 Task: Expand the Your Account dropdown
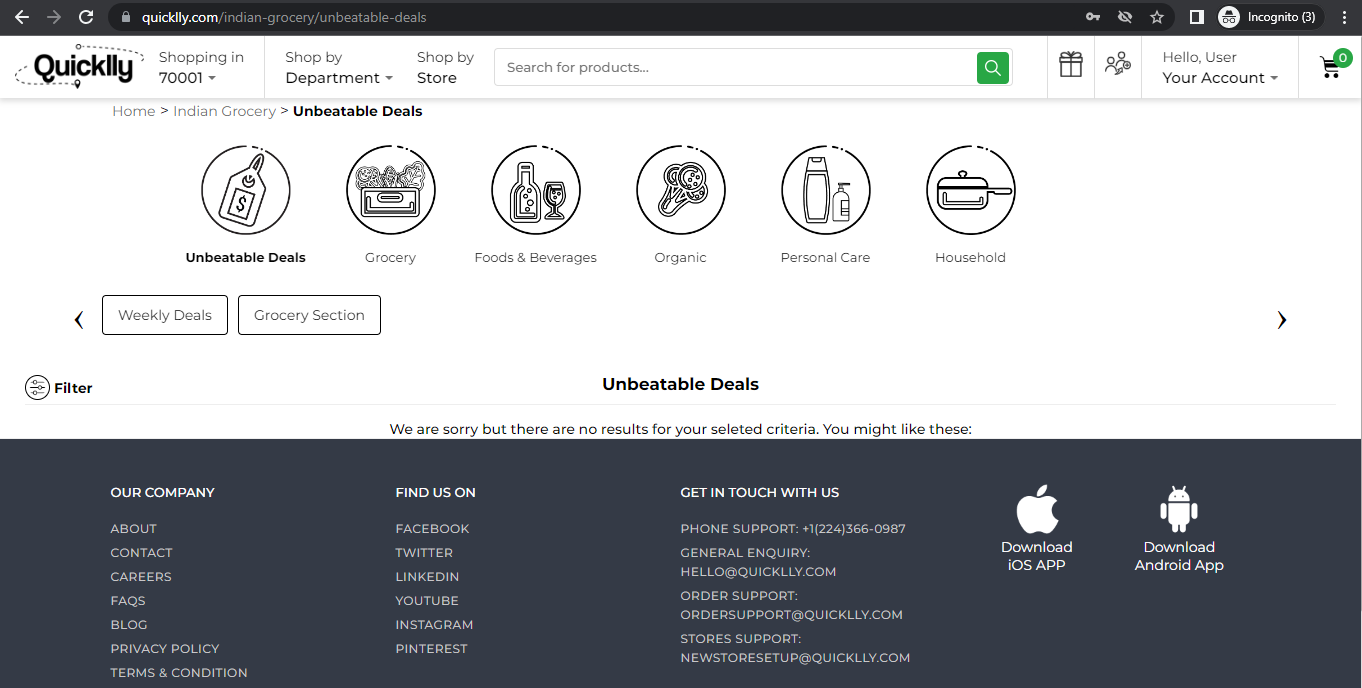(x=1220, y=67)
